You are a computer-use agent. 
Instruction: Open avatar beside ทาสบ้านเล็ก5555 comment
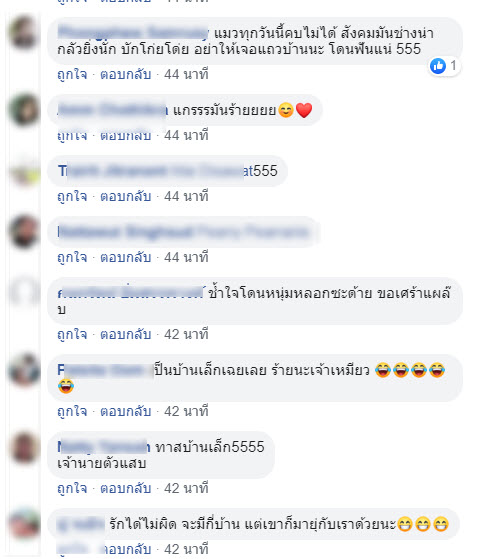[24, 447]
